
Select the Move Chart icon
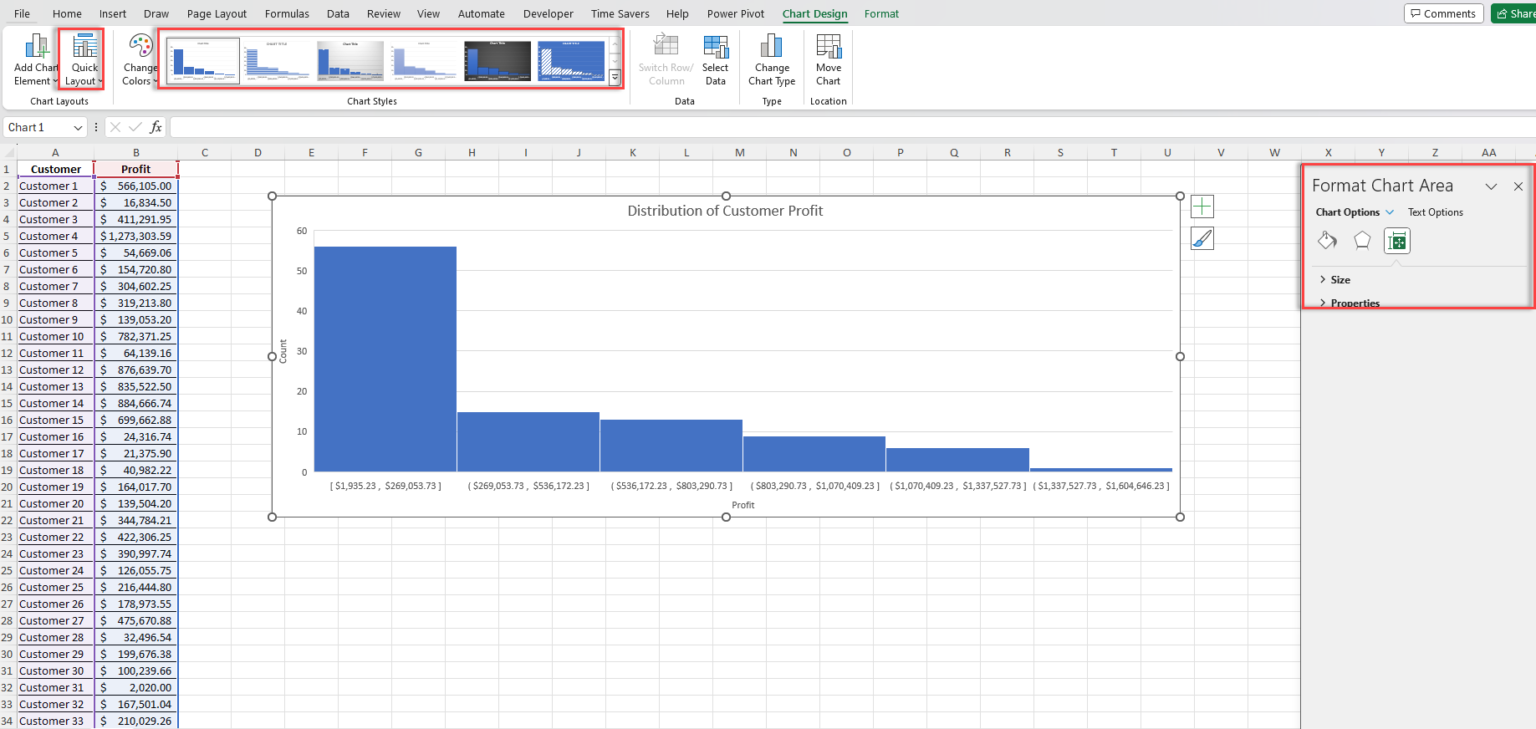828,58
